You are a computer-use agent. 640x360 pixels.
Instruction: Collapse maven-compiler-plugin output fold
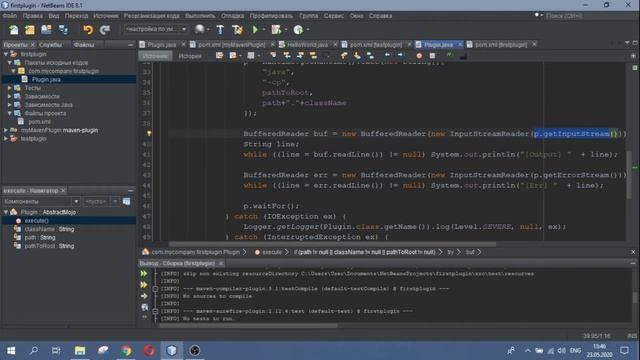tap(155, 289)
